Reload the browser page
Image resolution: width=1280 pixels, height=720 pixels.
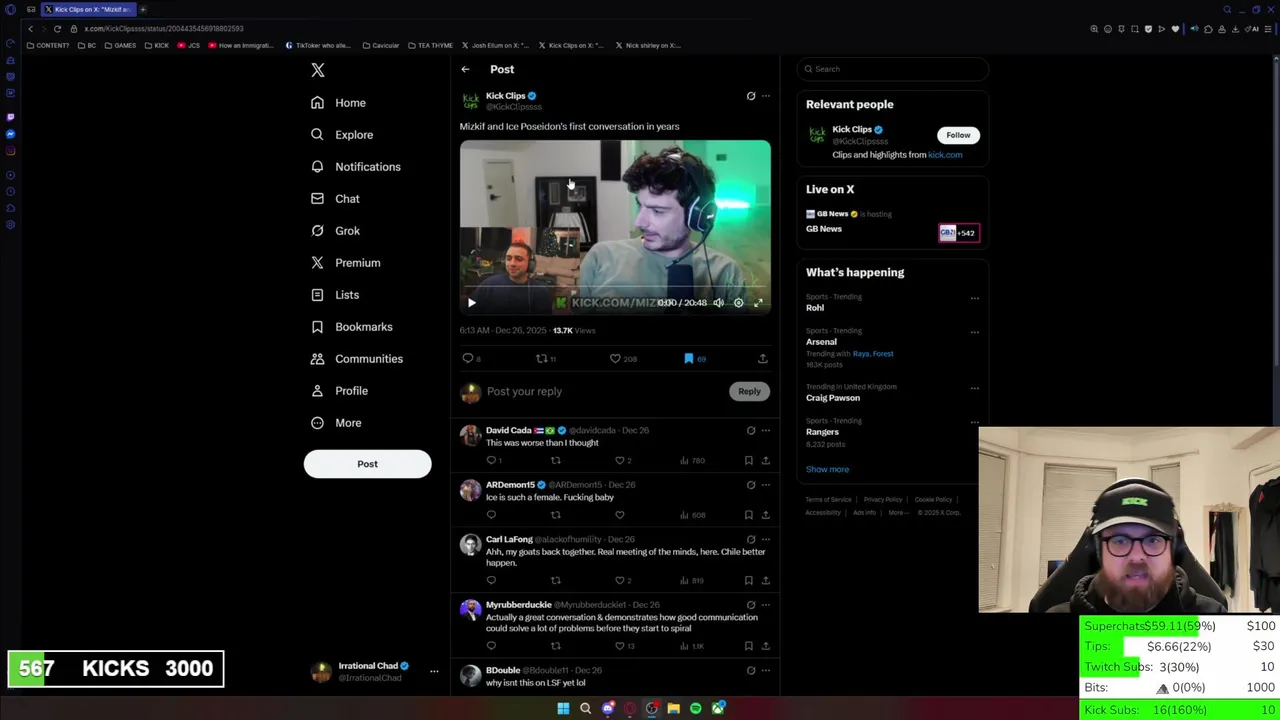click(x=57, y=29)
